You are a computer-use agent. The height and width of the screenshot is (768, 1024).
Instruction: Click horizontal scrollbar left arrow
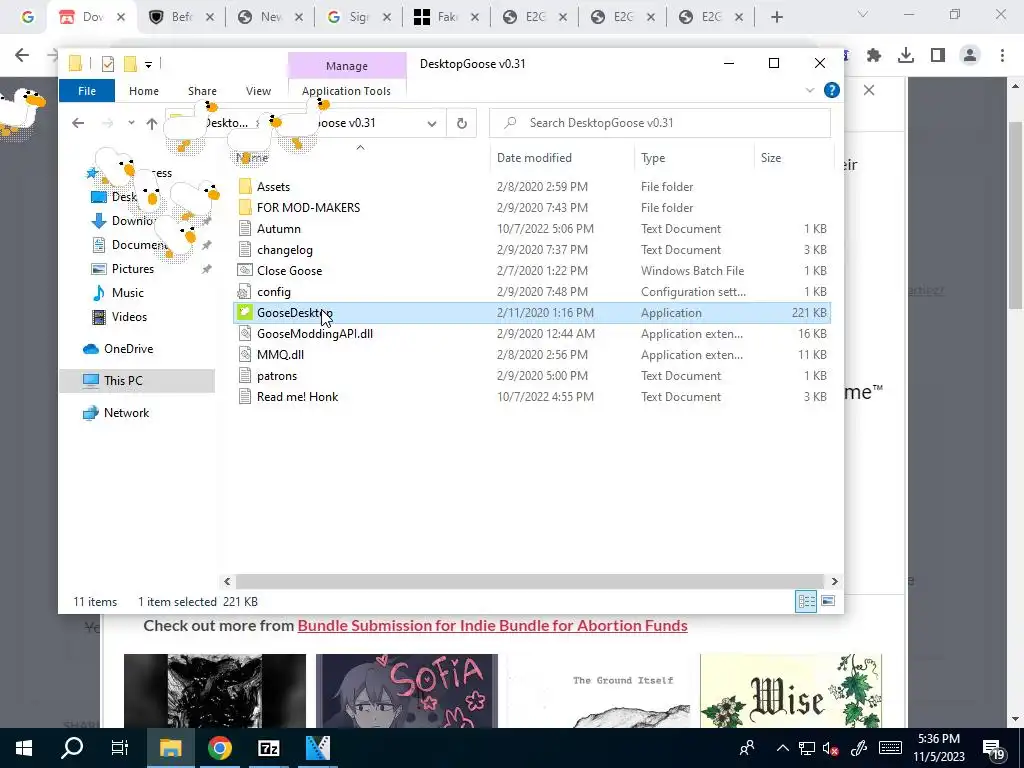pos(227,581)
